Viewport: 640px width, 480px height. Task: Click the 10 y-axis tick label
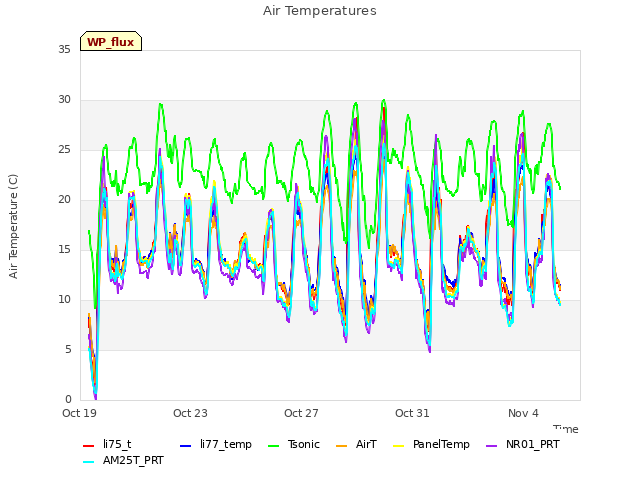point(64,300)
